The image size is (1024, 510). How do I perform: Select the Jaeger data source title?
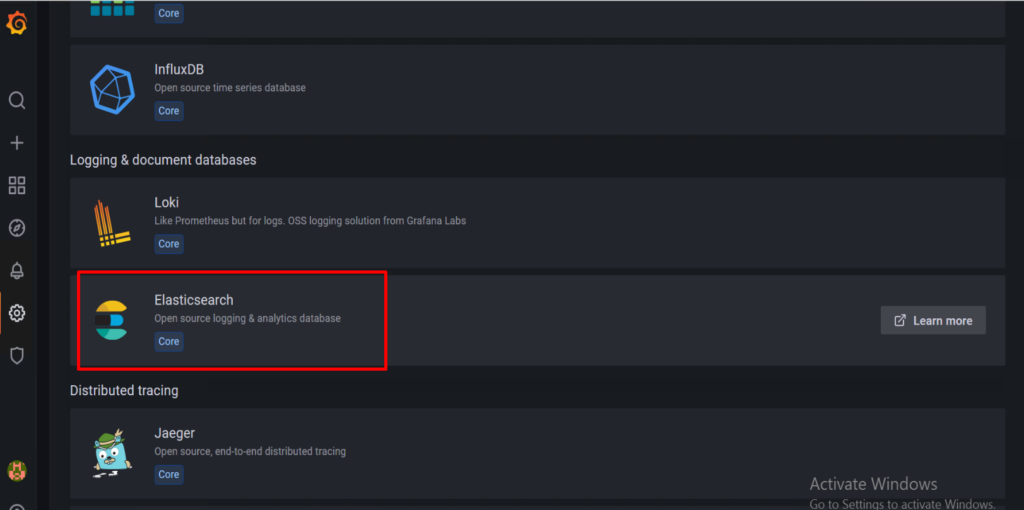coord(175,433)
